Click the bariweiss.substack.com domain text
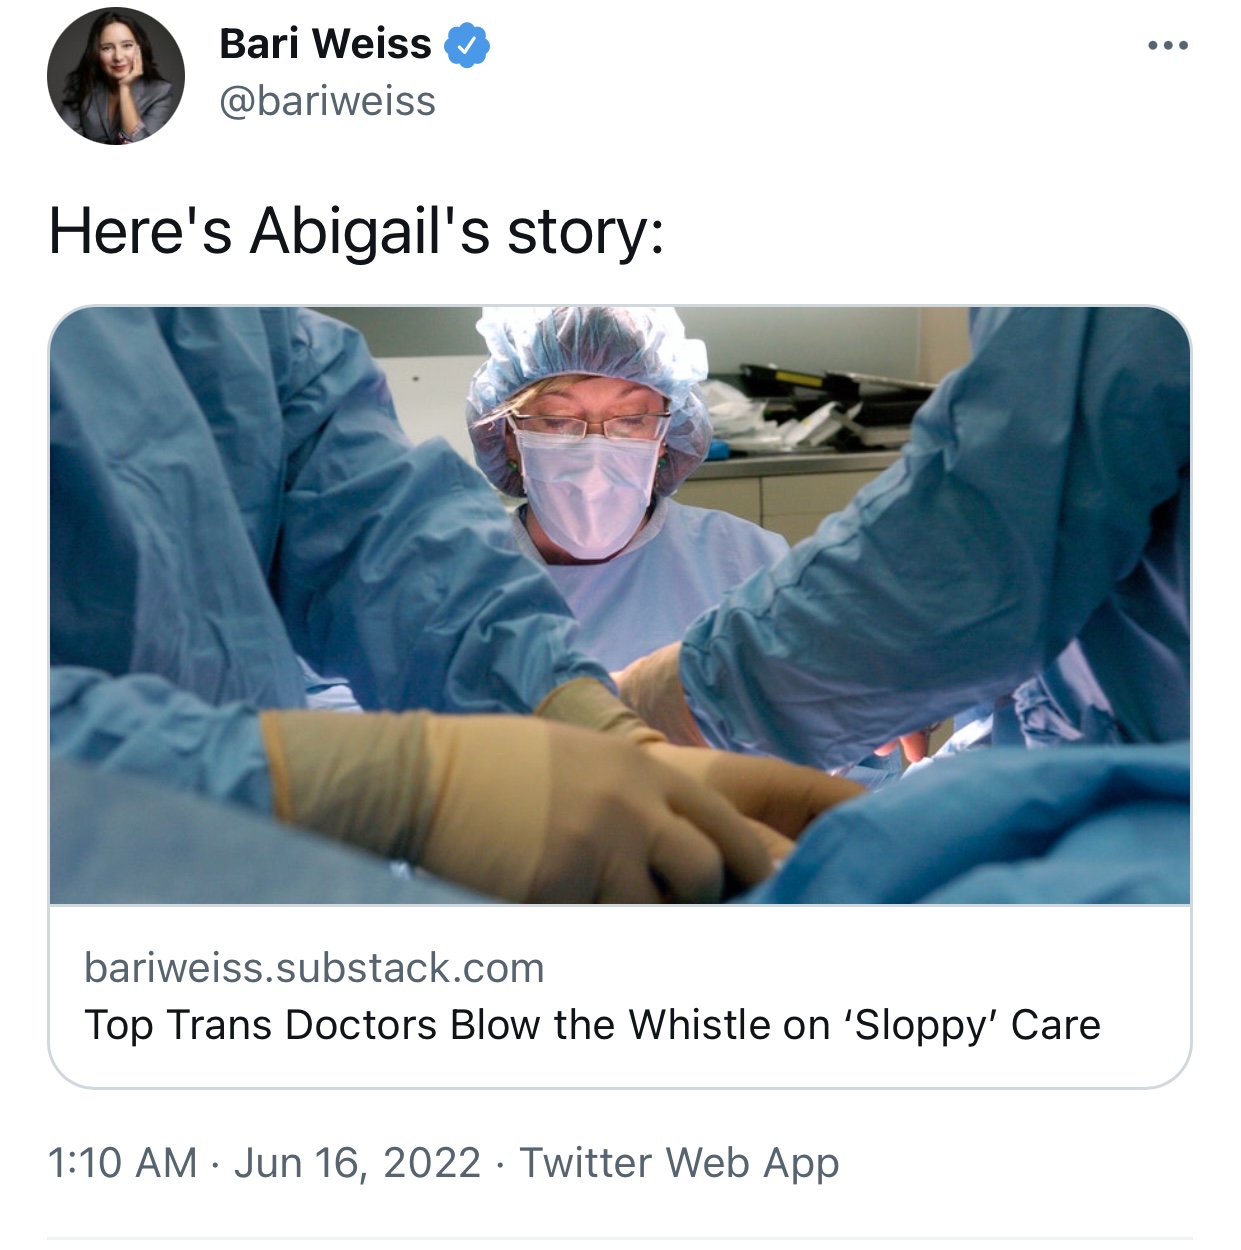The image size is (1241, 1250). click(x=314, y=968)
